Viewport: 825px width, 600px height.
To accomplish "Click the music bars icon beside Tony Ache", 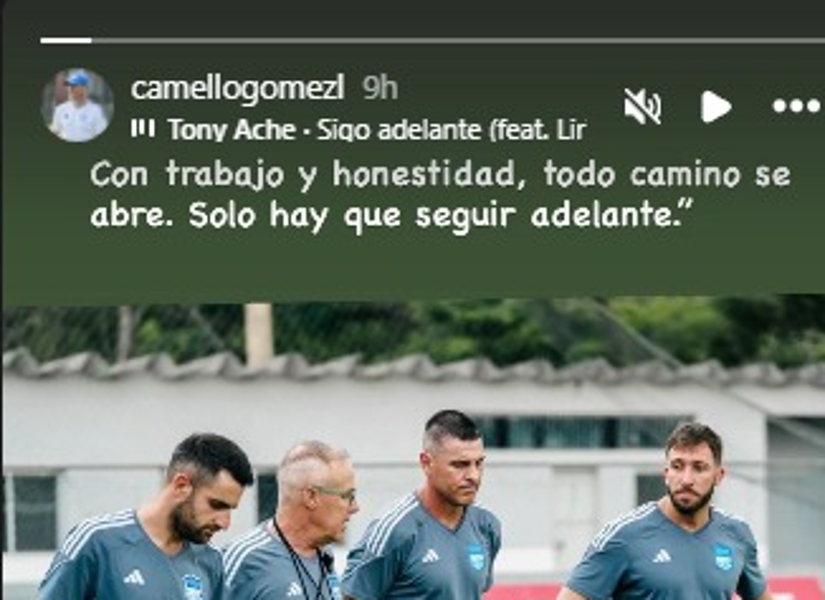I will (x=143, y=129).
